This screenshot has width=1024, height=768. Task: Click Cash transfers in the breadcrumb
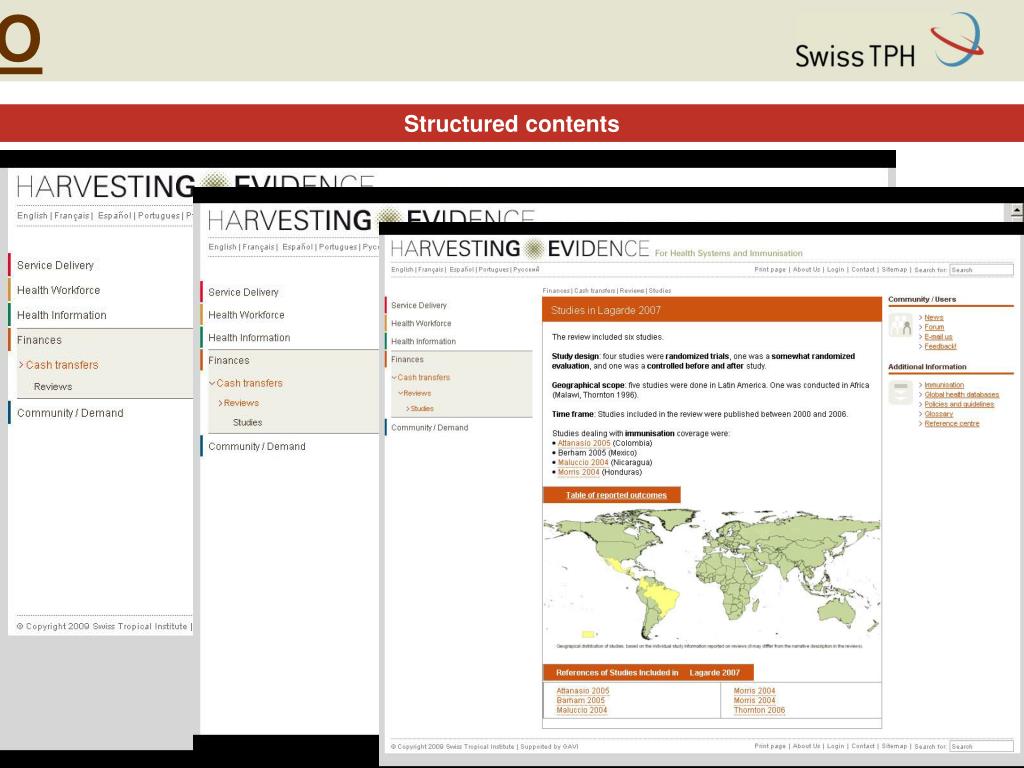(x=594, y=291)
